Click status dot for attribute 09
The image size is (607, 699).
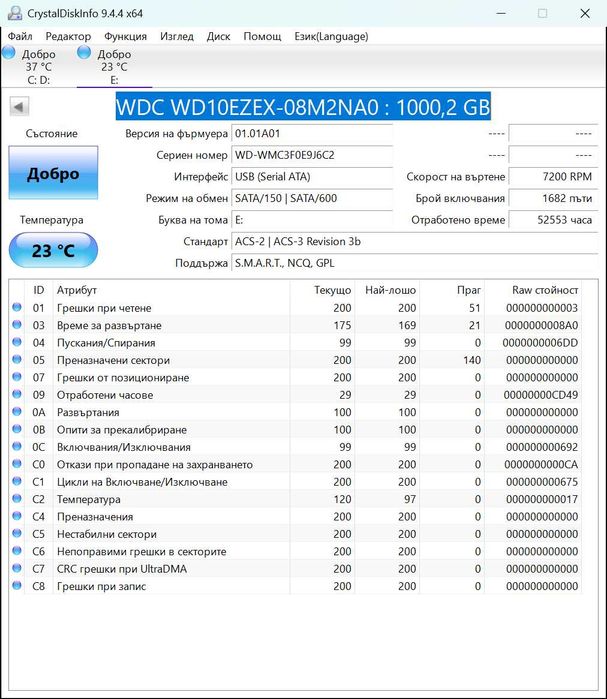pos(17,395)
